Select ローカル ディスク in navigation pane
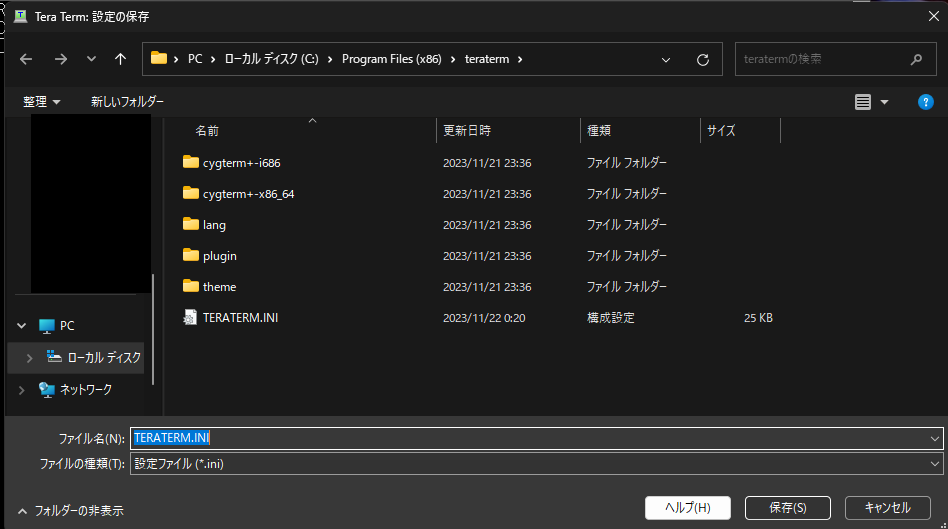Screen dimensions: 948x529 click(104, 358)
